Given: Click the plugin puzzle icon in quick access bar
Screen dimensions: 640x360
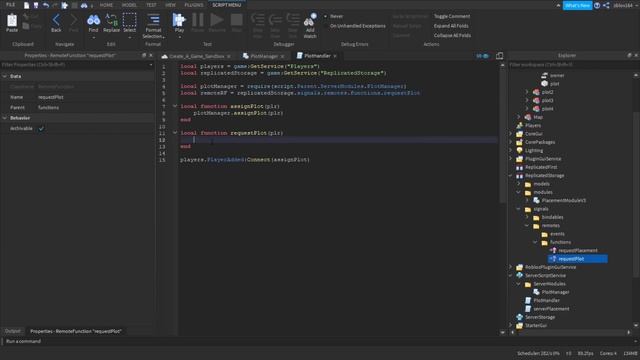Looking at the screenshot, I should coord(64,5).
